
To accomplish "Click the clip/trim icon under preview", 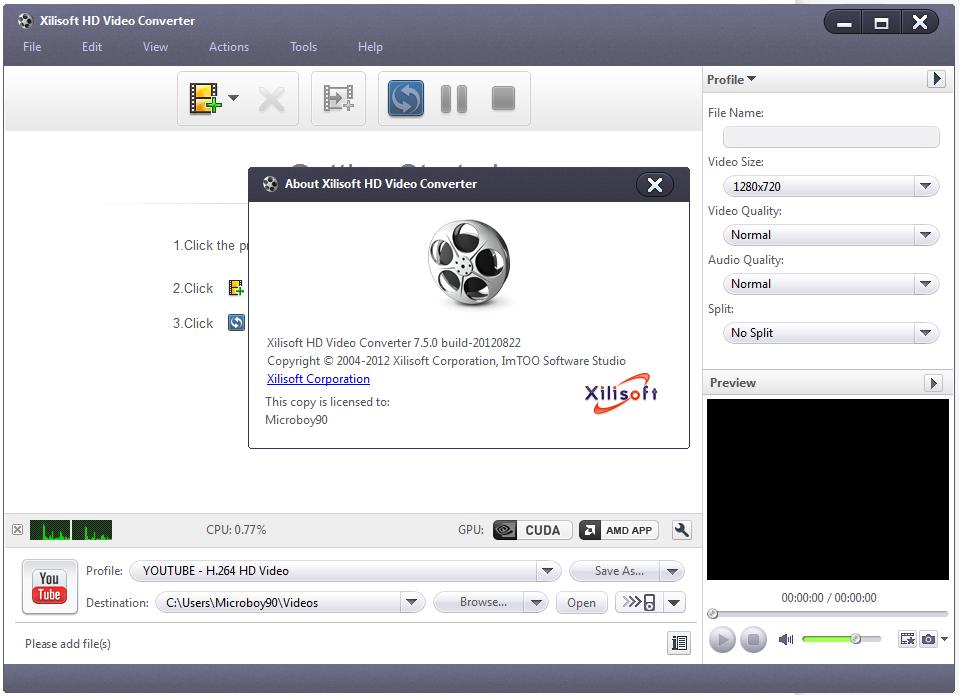I will pyautogui.click(x=907, y=639).
